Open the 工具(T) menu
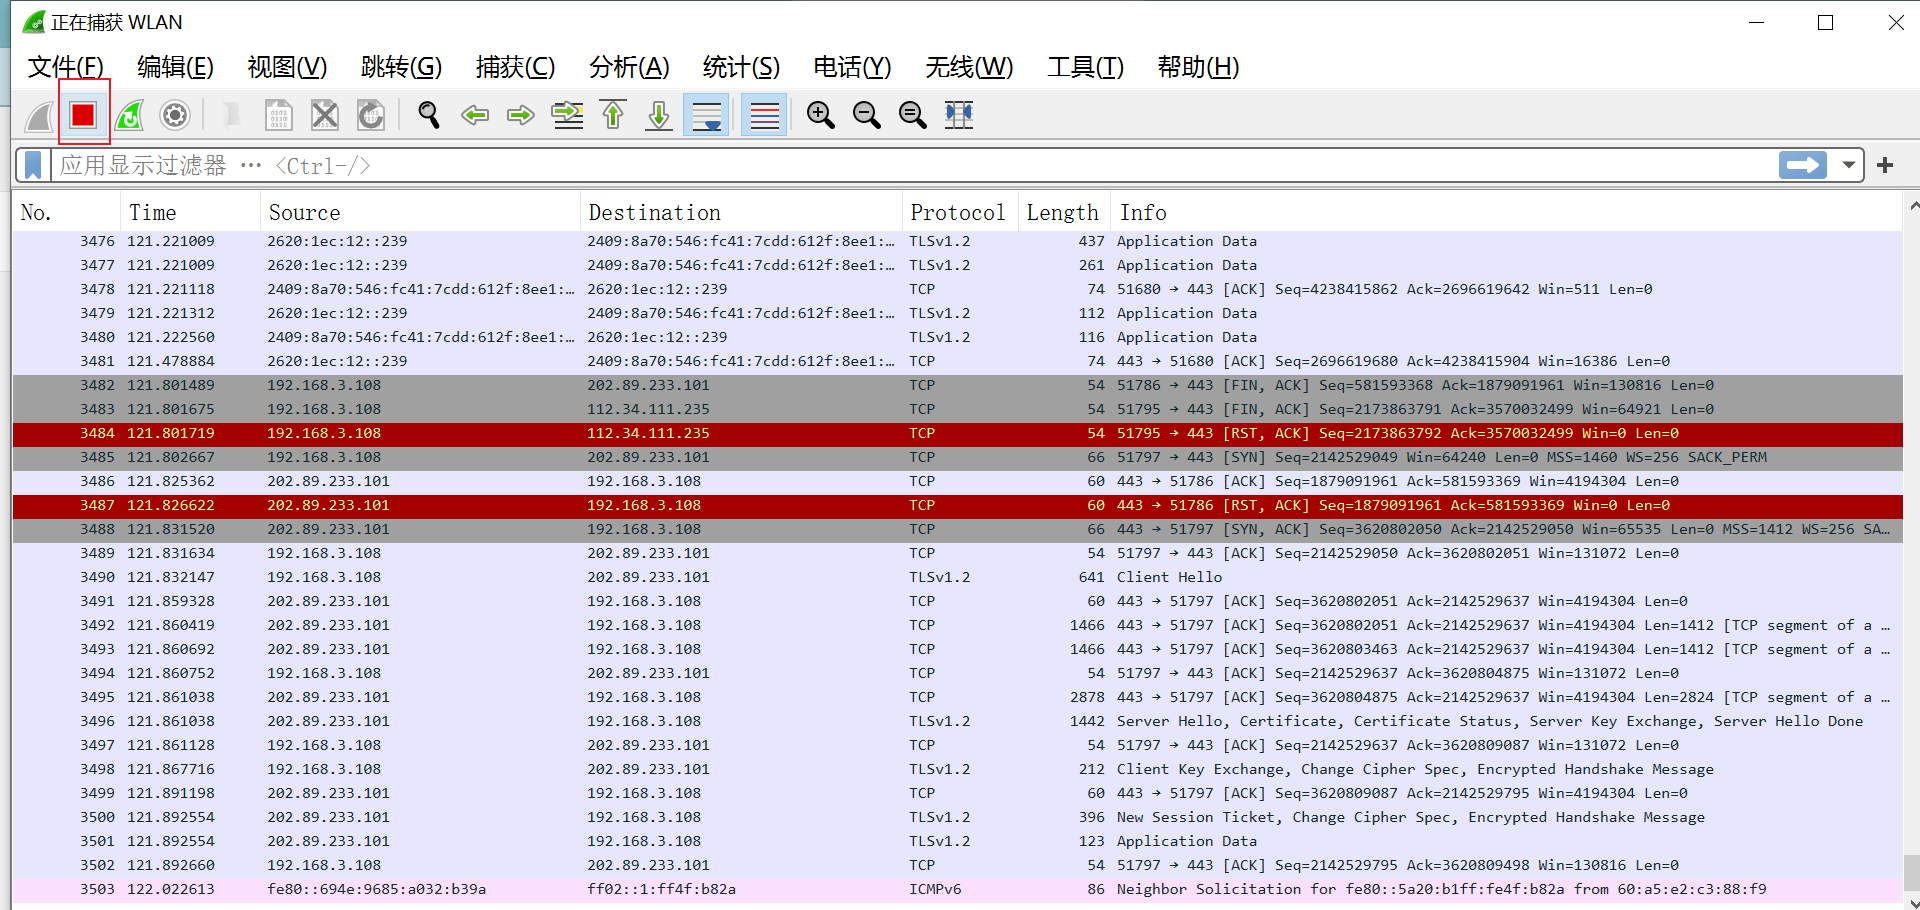The height and width of the screenshot is (910, 1920). point(1085,67)
